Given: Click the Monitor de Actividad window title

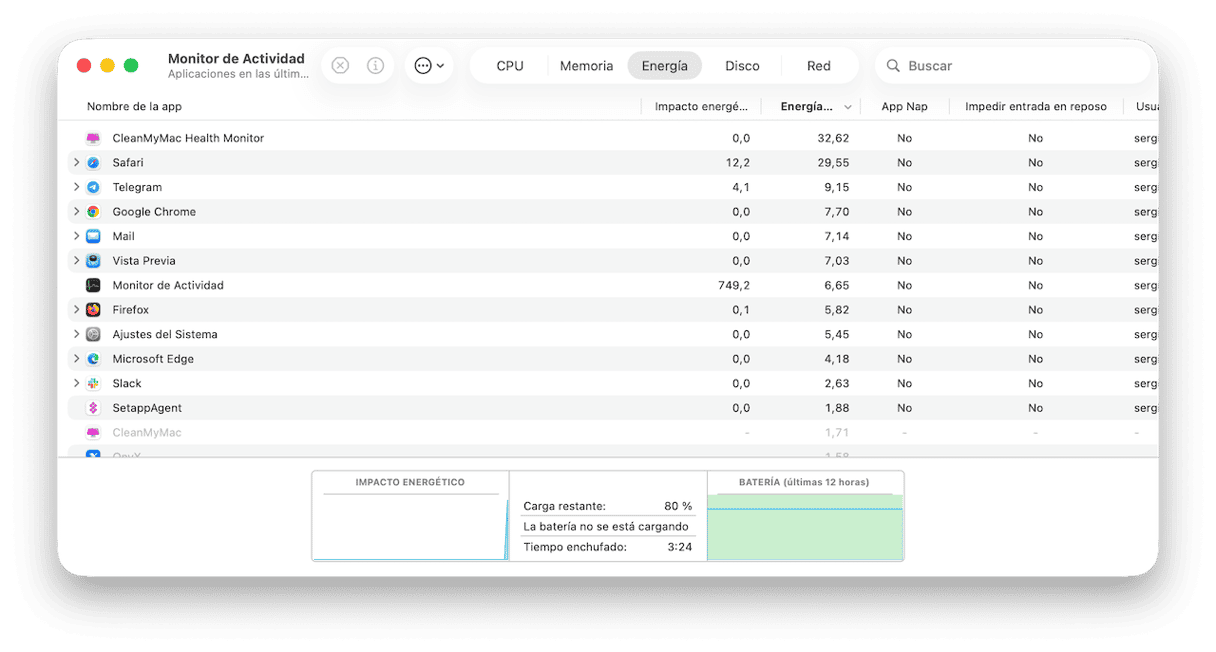Looking at the screenshot, I should [236, 59].
